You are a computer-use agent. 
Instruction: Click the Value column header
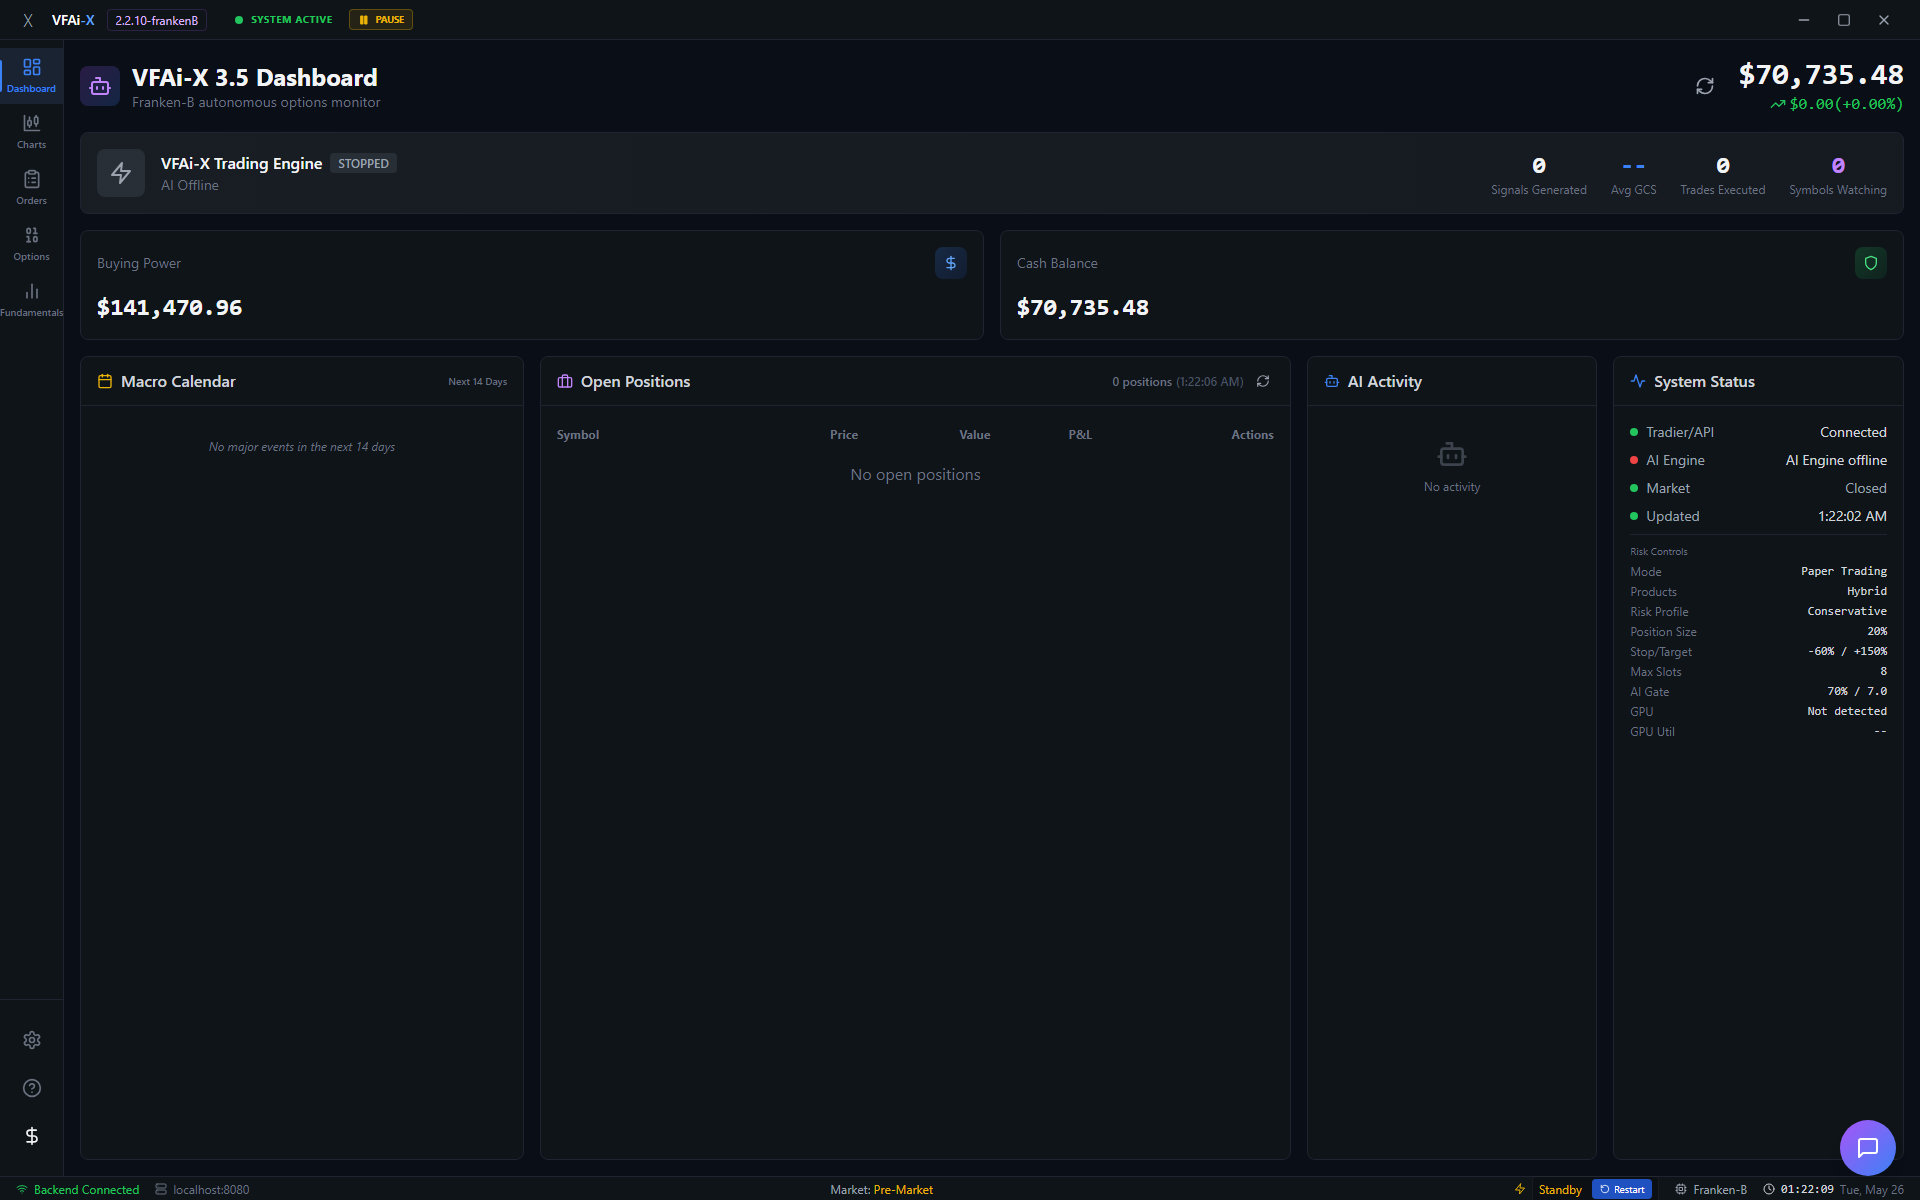[x=975, y=435]
